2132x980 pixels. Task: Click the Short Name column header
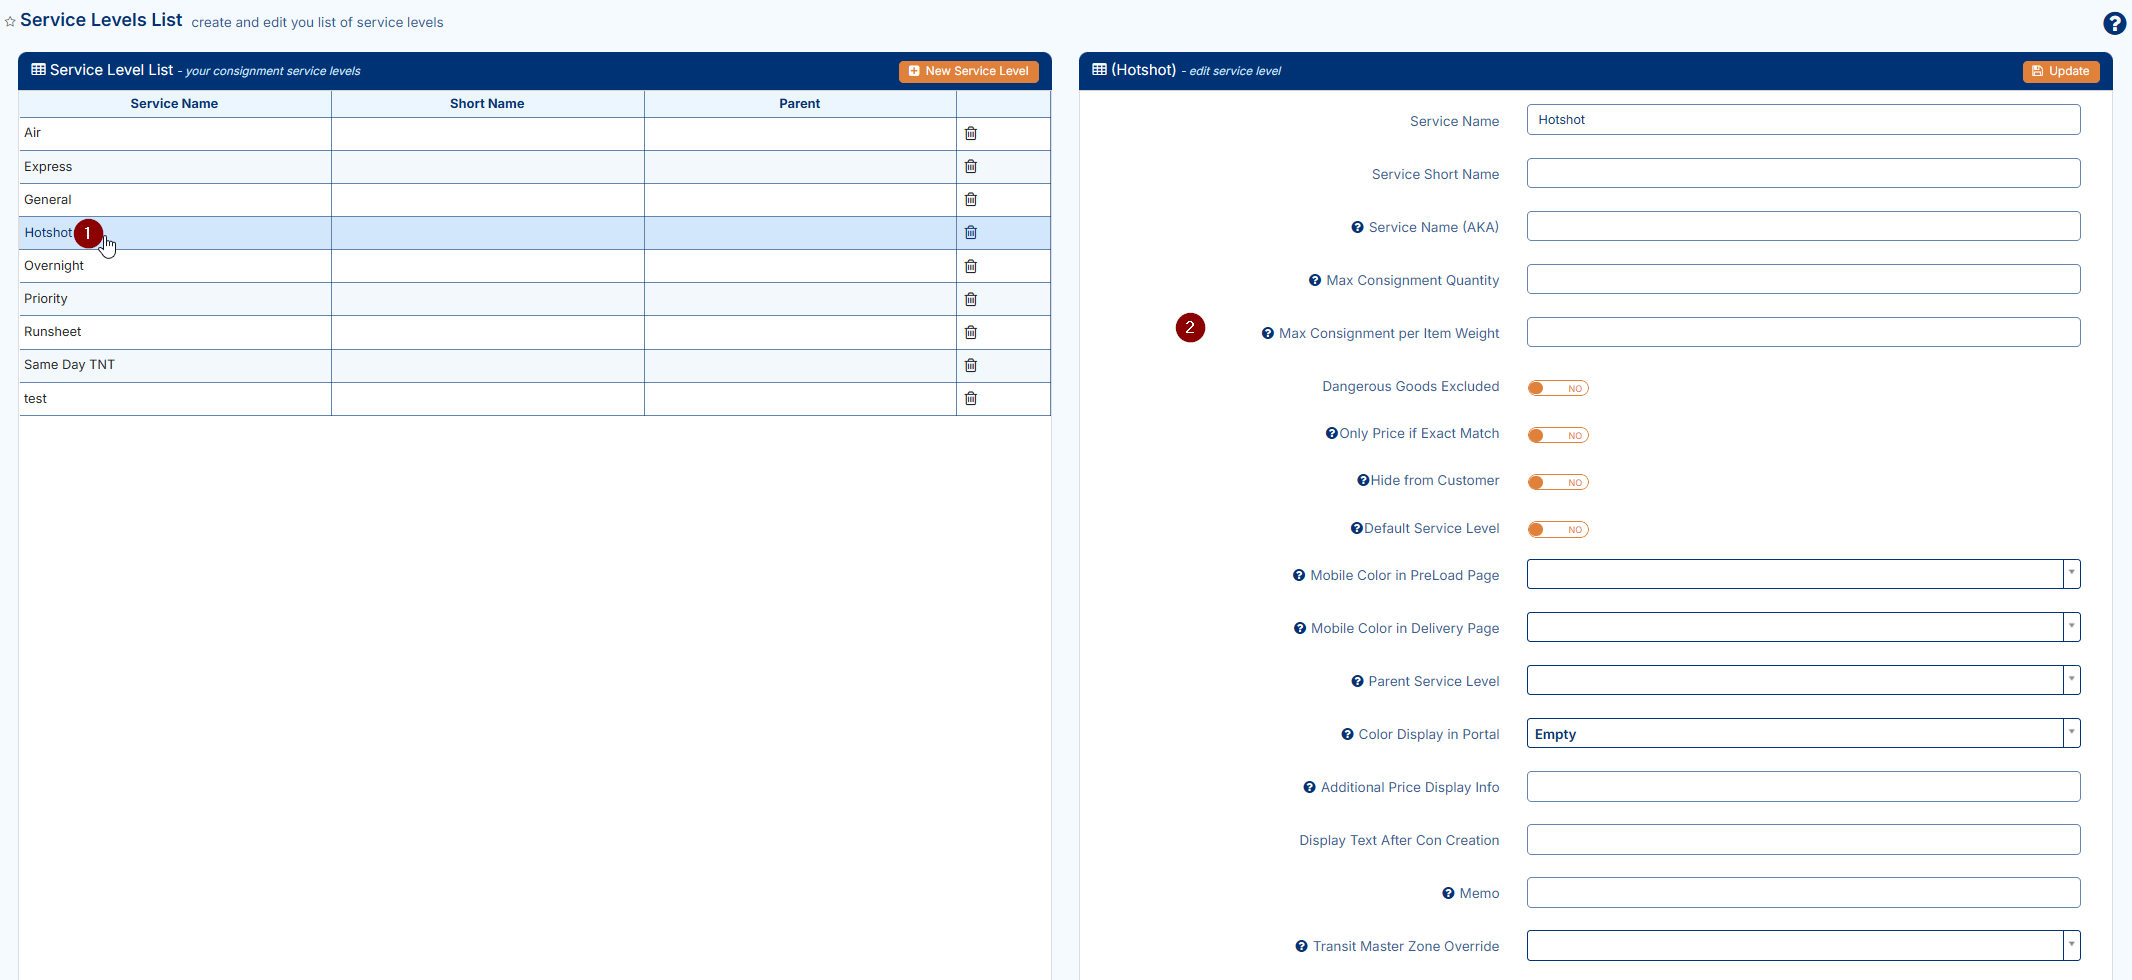[x=487, y=104]
